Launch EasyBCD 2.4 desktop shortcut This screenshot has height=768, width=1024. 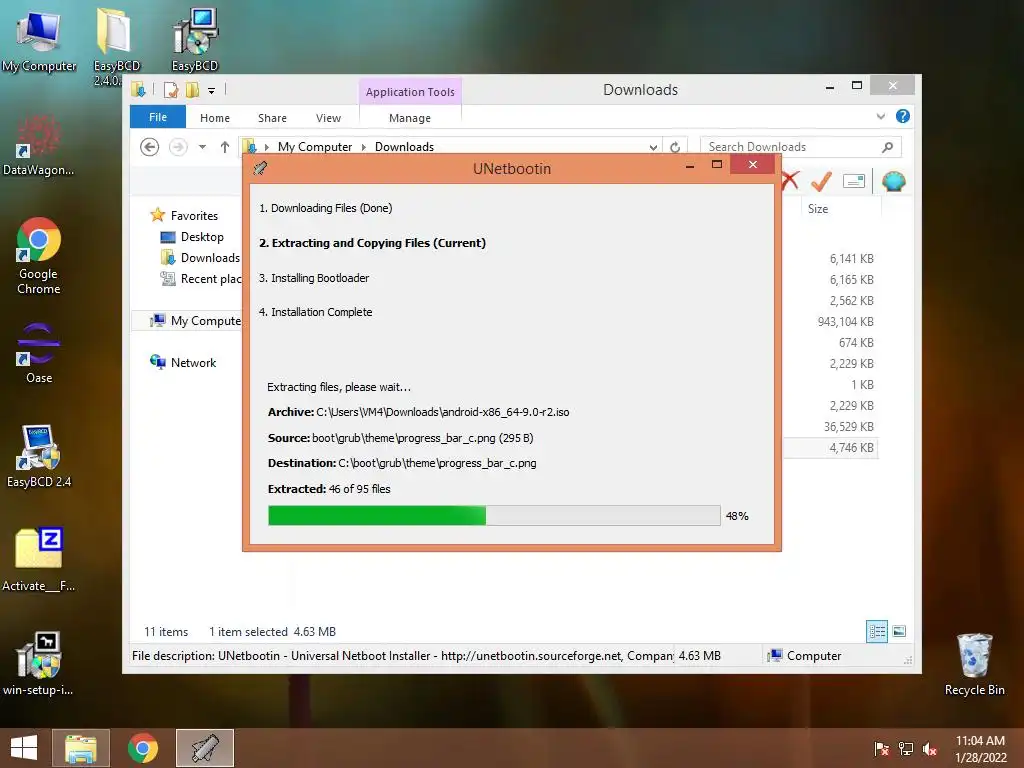point(39,456)
